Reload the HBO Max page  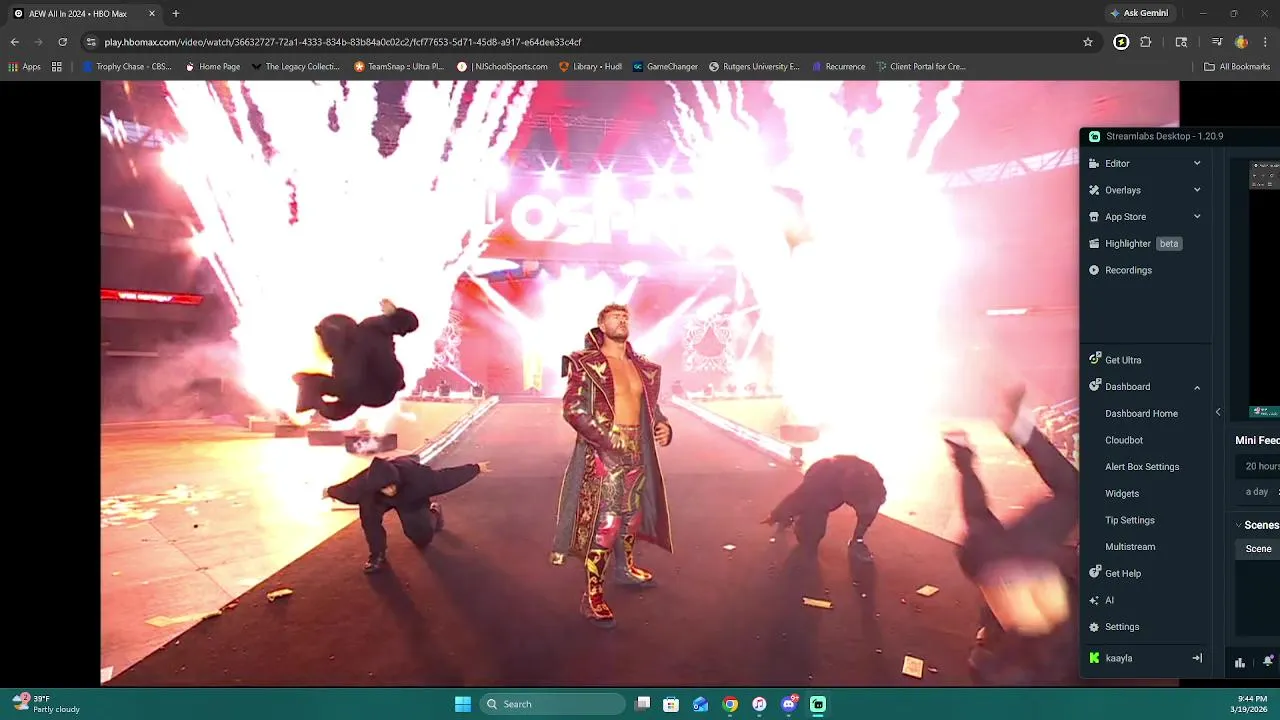click(63, 42)
